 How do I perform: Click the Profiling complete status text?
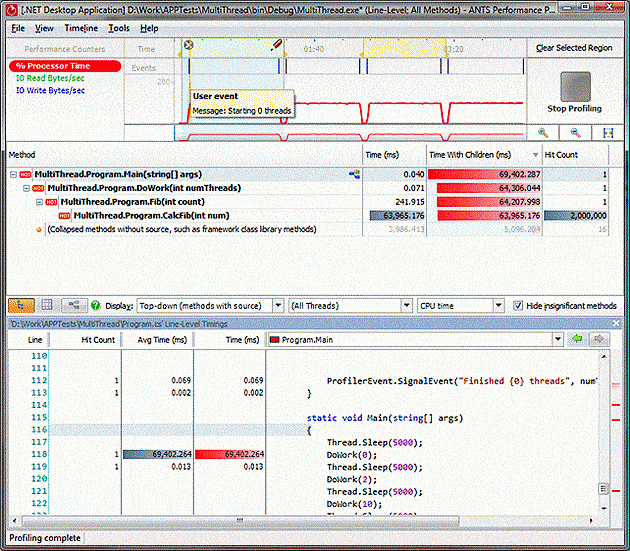pyautogui.click(x=45, y=538)
